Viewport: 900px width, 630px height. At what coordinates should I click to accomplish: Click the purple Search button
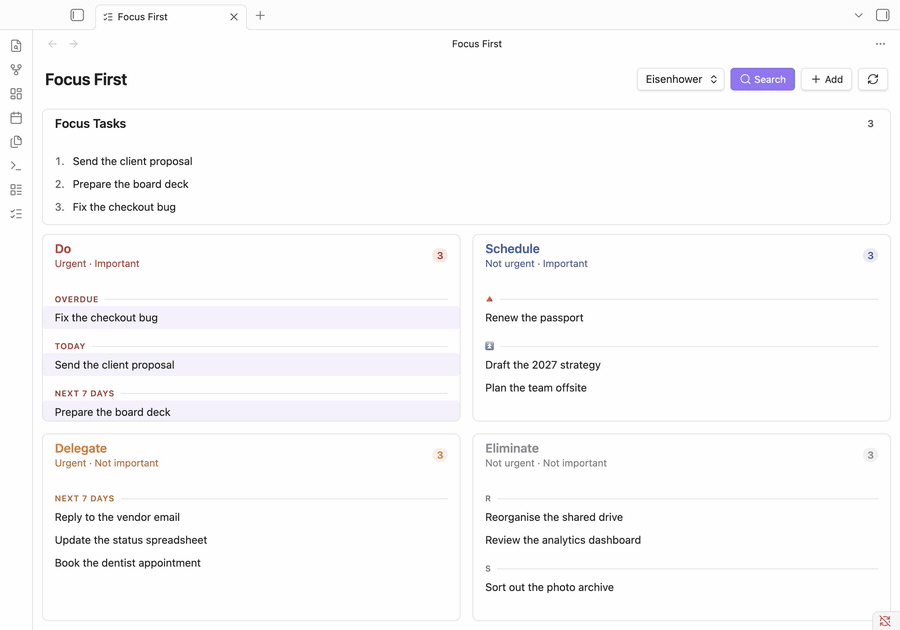pyautogui.click(x=762, y=79)
